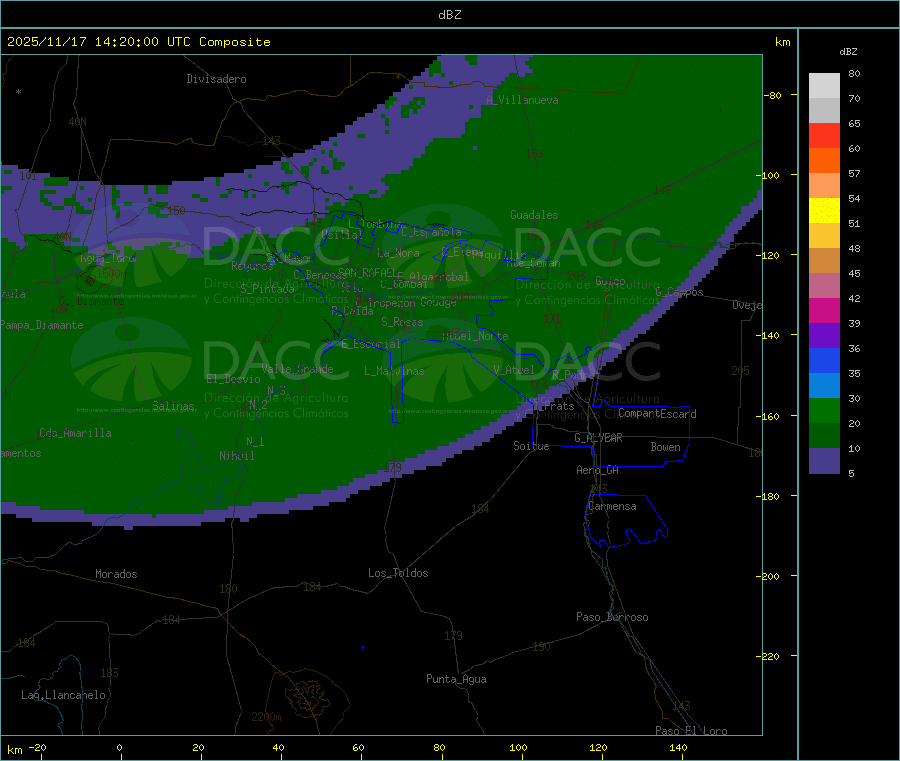This screenshot has height=761, width=900.
Task: Click the Co_Diamante label
Action: click(x=91, y=301)
